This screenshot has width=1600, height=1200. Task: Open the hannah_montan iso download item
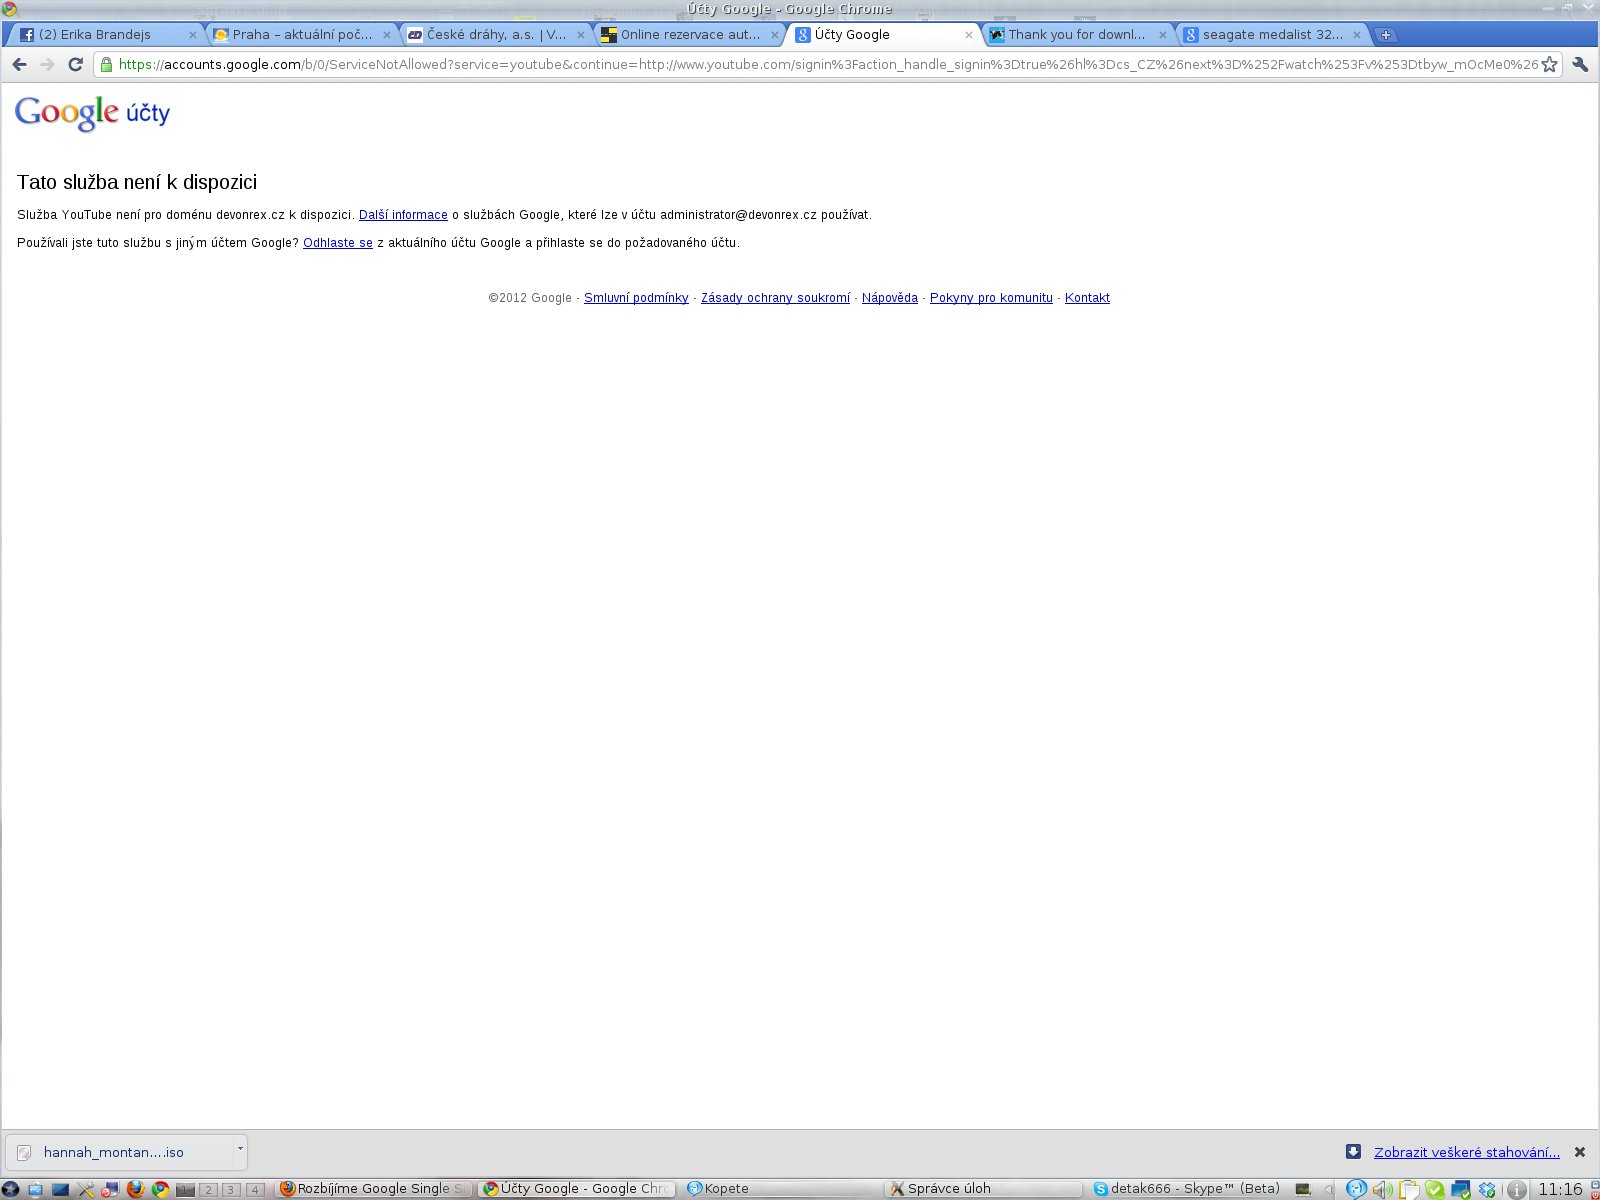tap(120, 1152)
